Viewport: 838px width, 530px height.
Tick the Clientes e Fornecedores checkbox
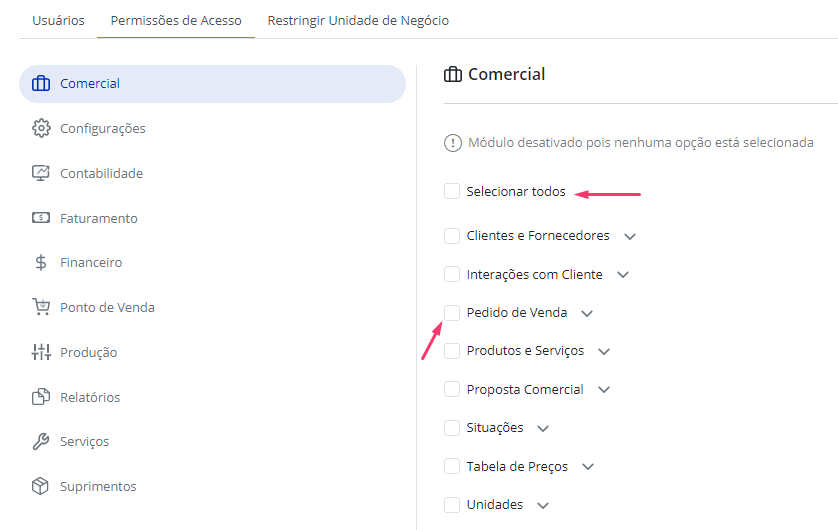[x=452, y=236]
